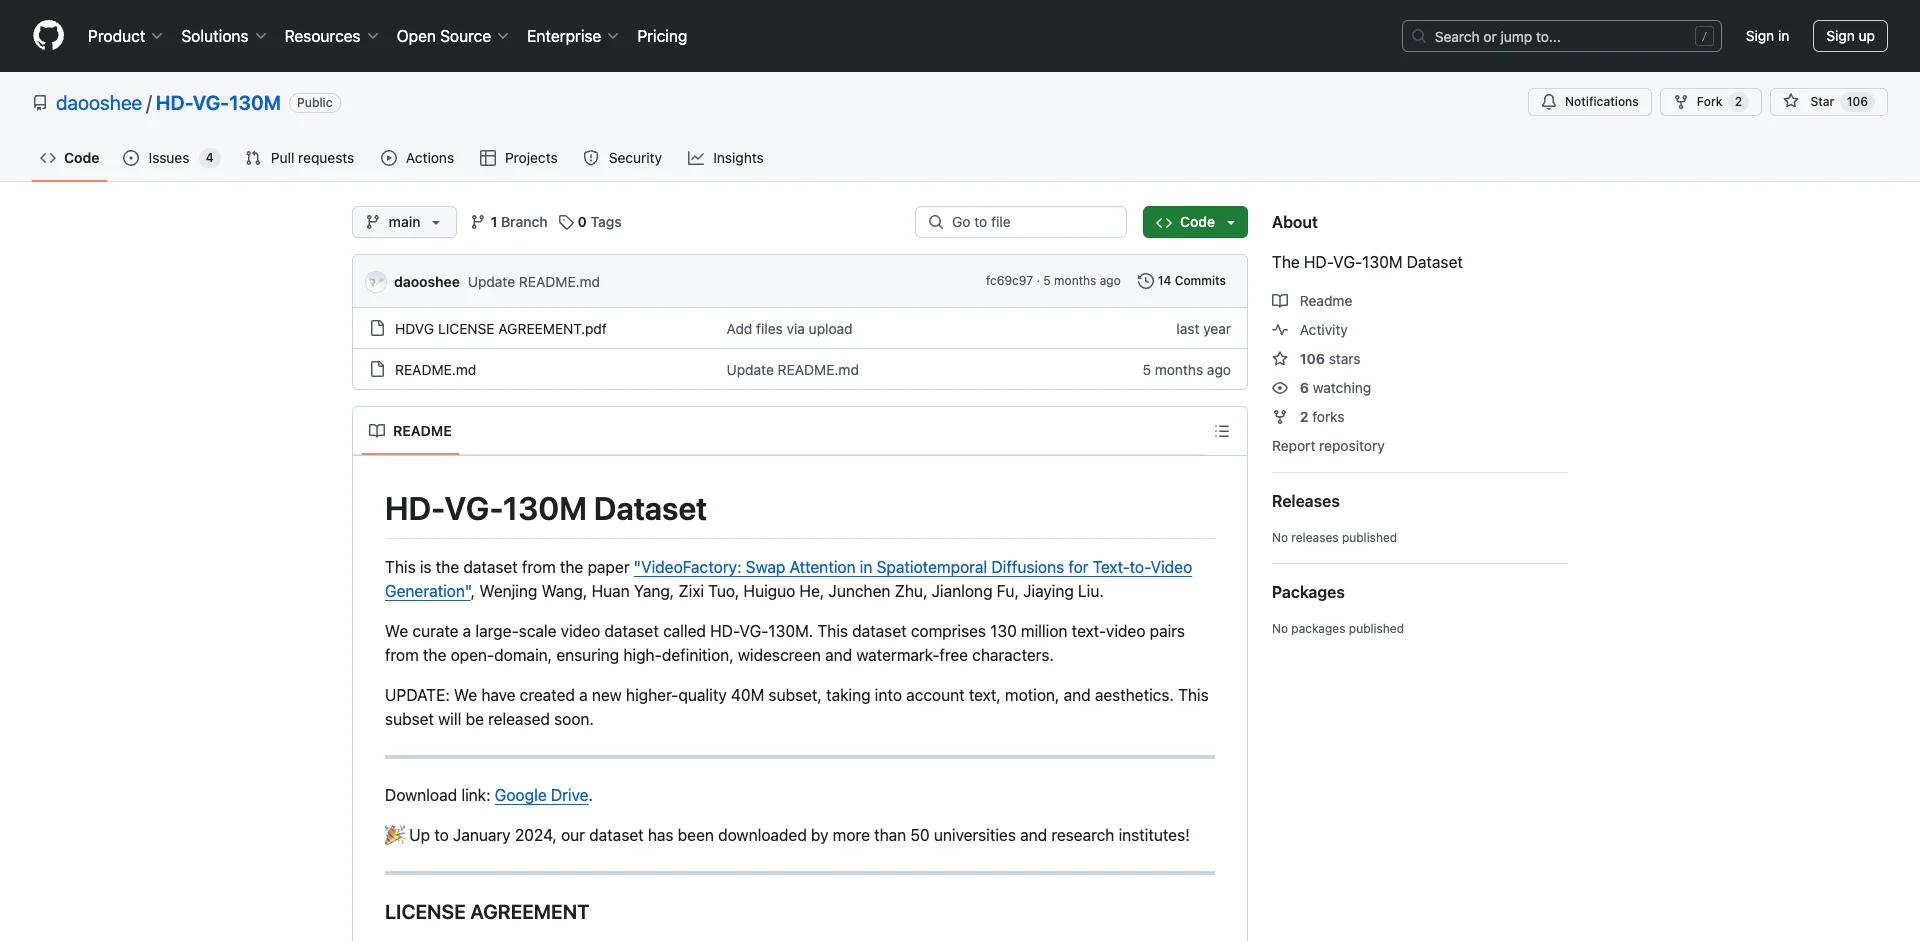Click the Go to file search box
Image resolution: width=1920 pixels, height=941 pixels.
click(x=1021, y=222)
